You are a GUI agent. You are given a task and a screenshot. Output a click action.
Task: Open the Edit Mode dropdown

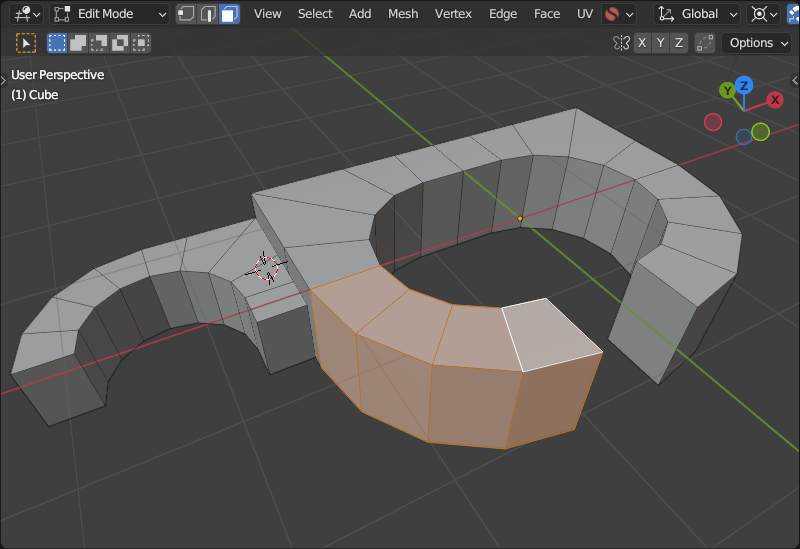(110, 14)
